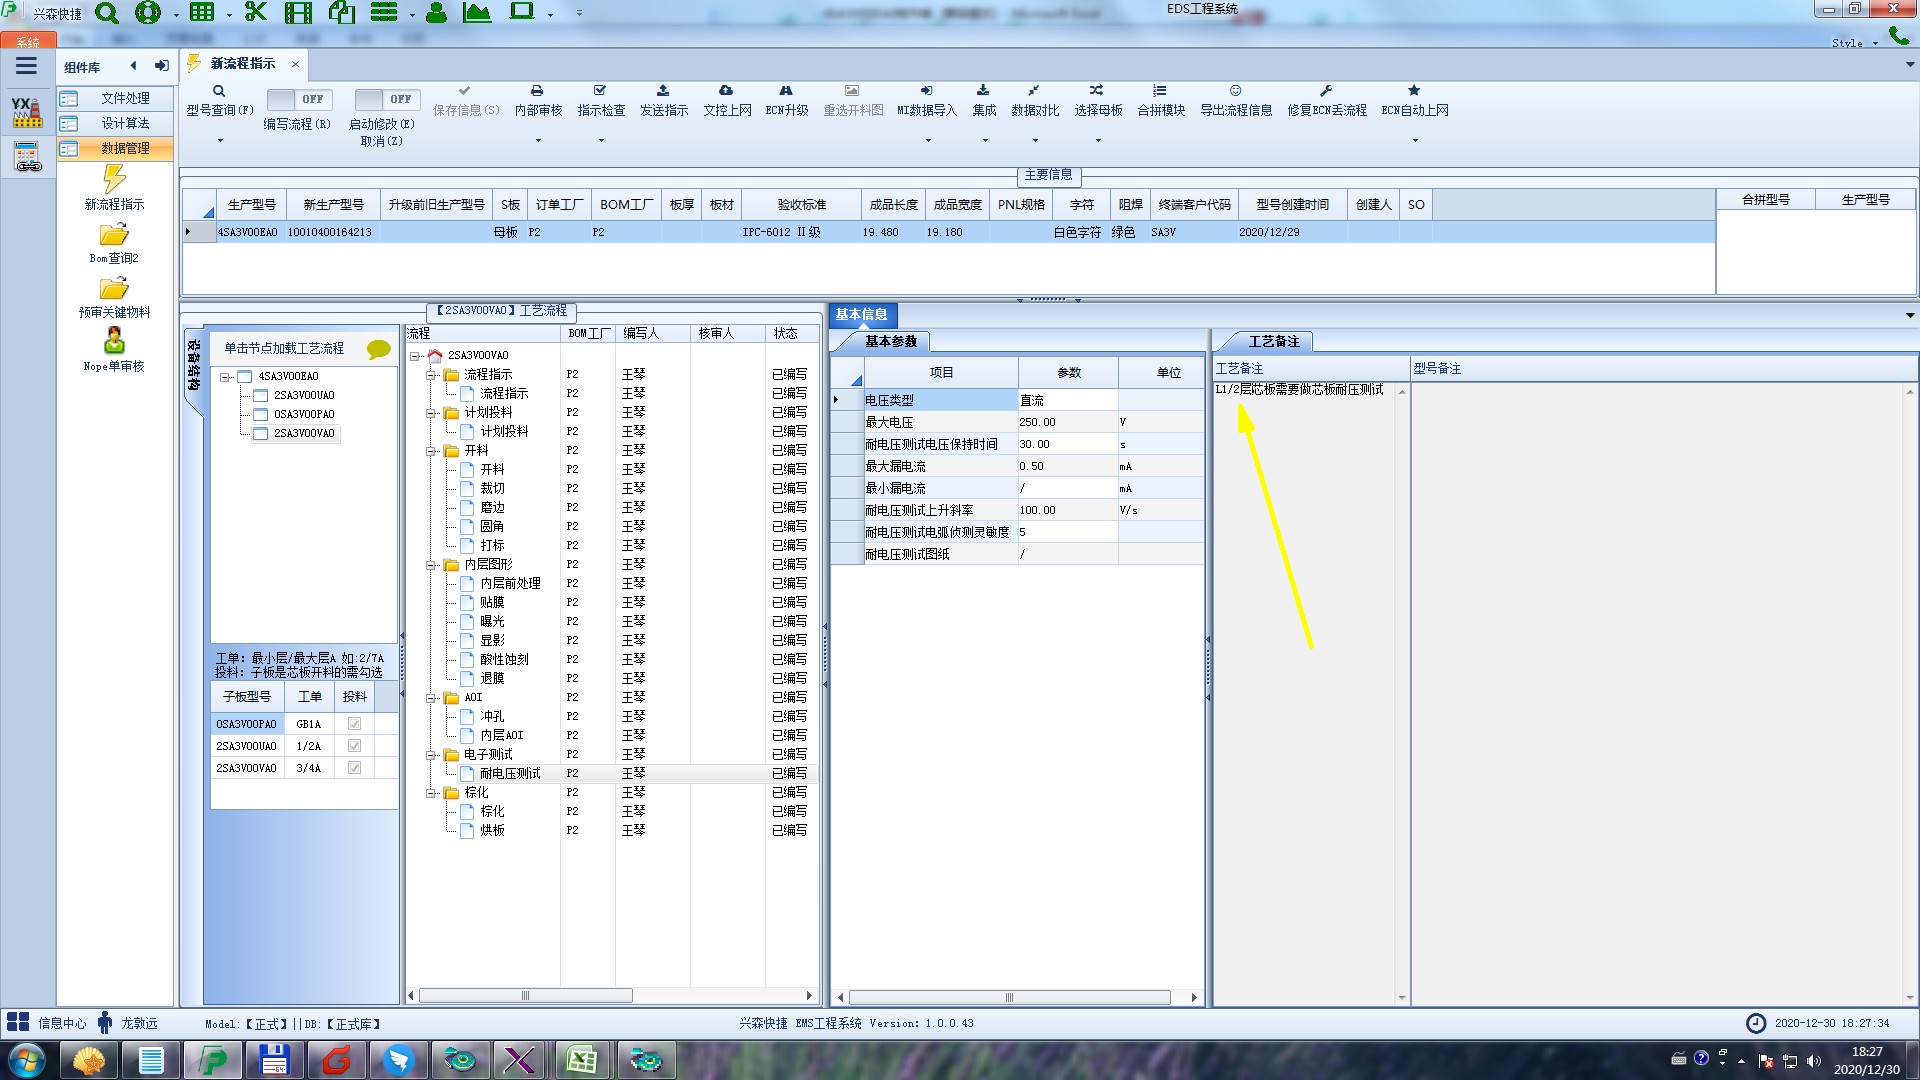Click the ECN升级 toolbar icon
Screen dimensions: 1920x1080
[x=786, y=91]
